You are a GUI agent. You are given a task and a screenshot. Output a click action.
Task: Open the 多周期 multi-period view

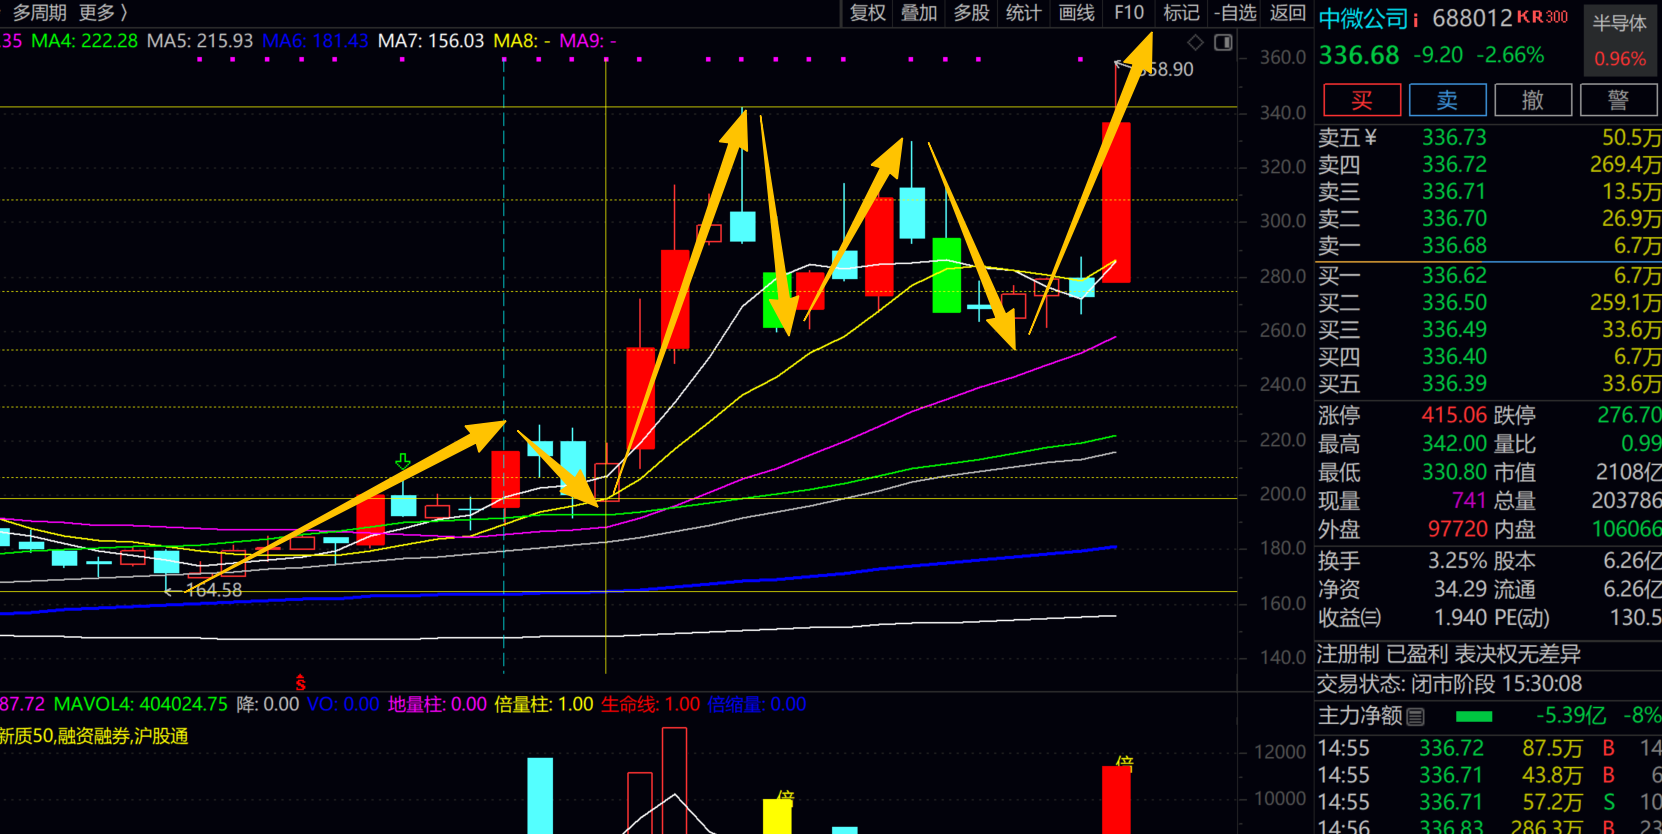[x=40, y=13]
